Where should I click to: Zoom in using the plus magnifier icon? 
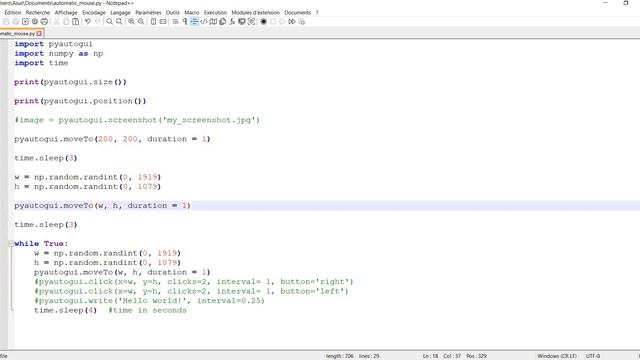[x=131, y=22]
